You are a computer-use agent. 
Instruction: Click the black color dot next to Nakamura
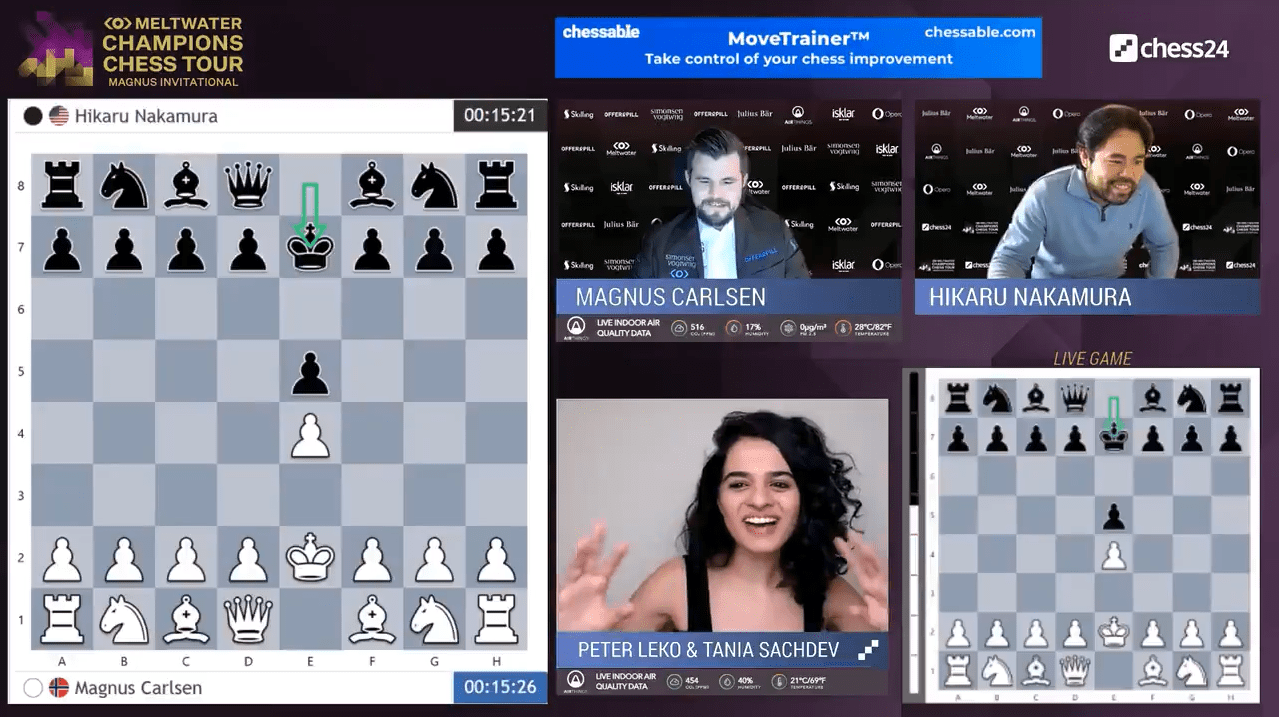click(x=33, y=116)
